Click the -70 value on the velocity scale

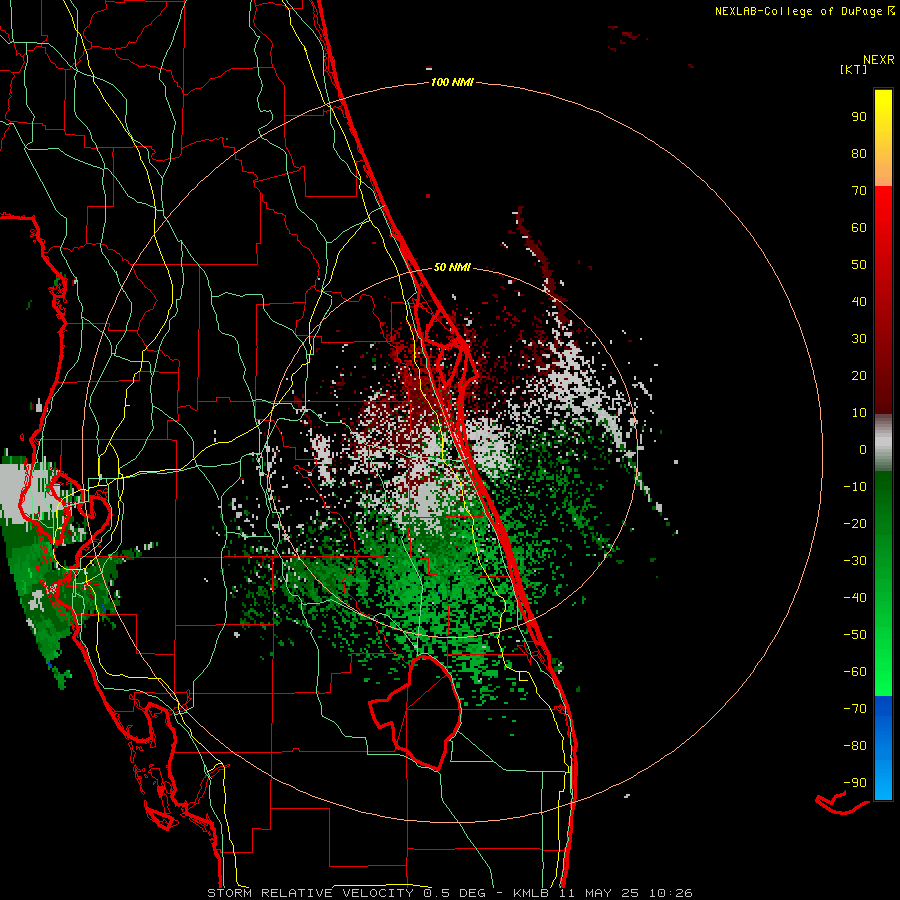[x=855, y=709]
